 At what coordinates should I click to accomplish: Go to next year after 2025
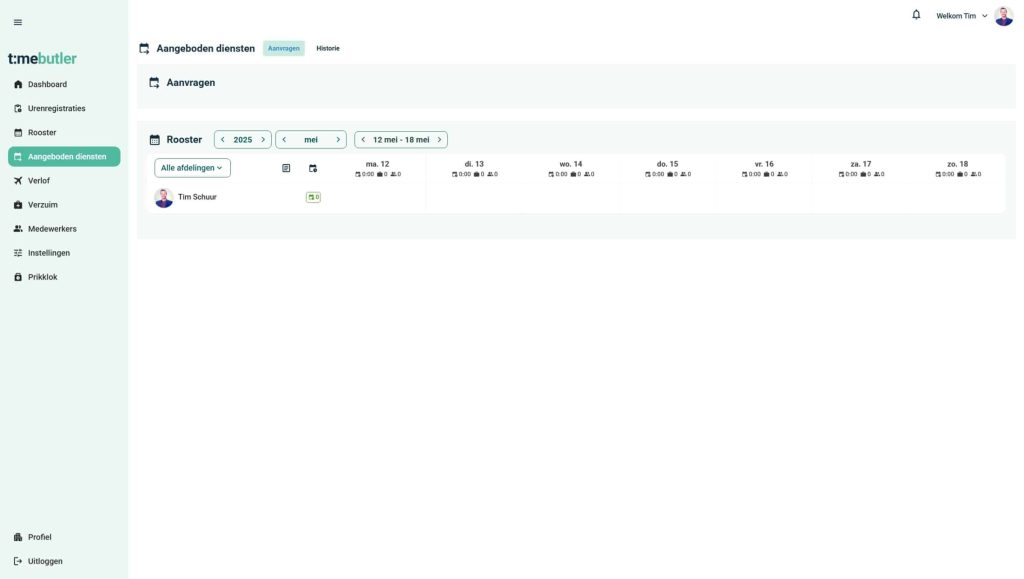(x=263, y=140)
